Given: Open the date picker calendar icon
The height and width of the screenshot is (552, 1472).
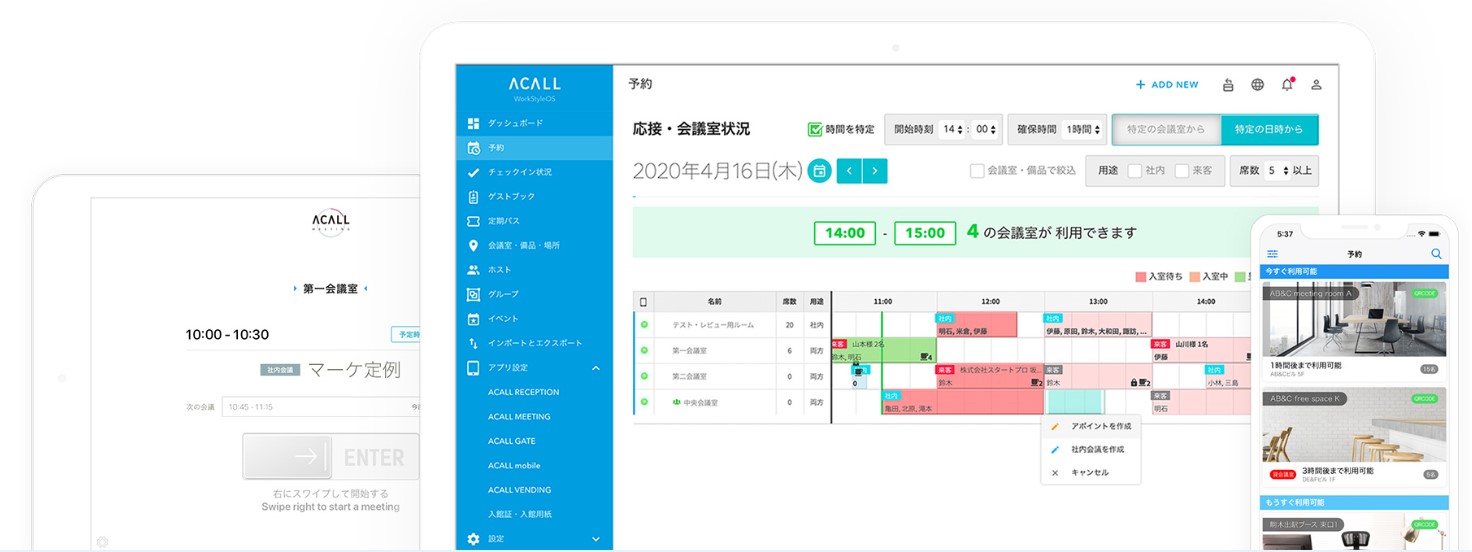Looking at the screenshot, I should (x=820, y=171).
